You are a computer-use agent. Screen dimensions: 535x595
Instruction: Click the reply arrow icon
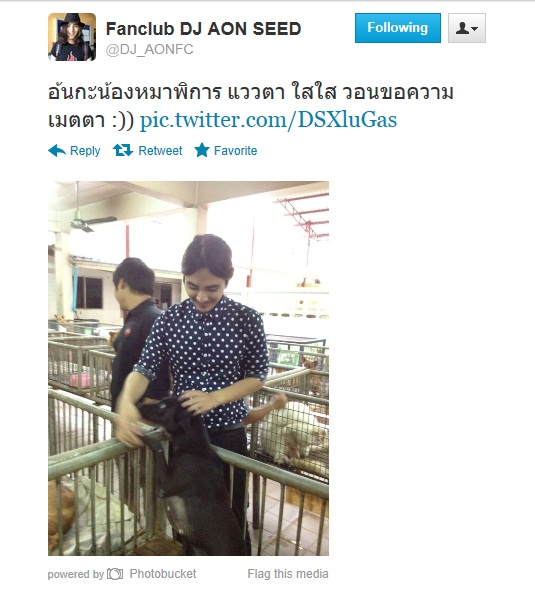(x=57, y=151)
